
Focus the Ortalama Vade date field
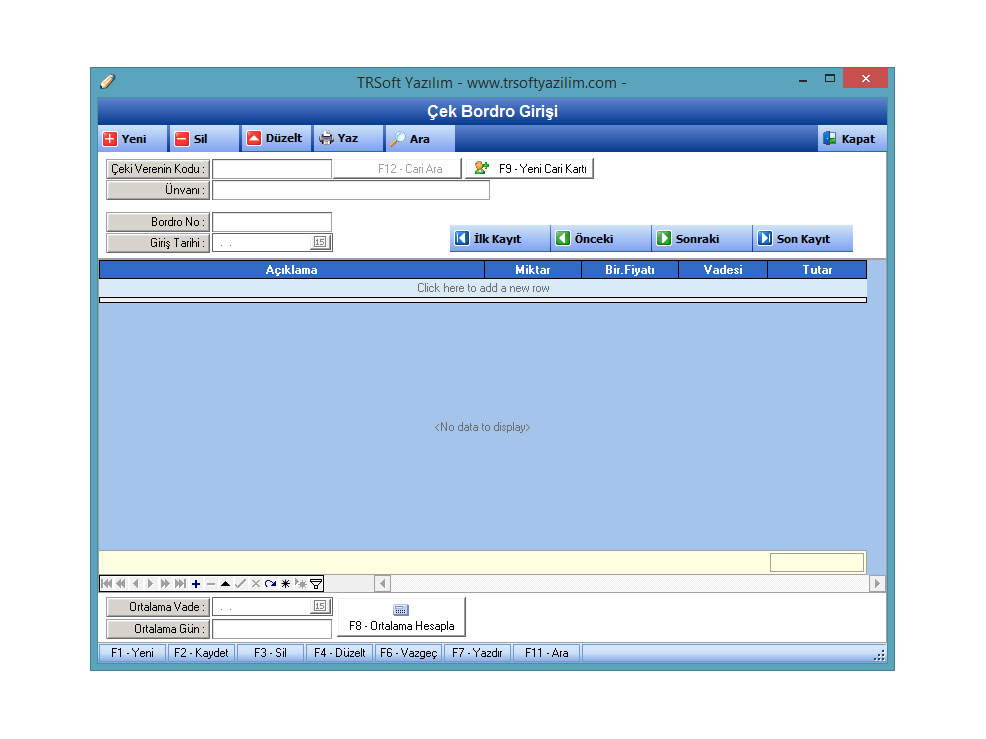tap(263, 607)
